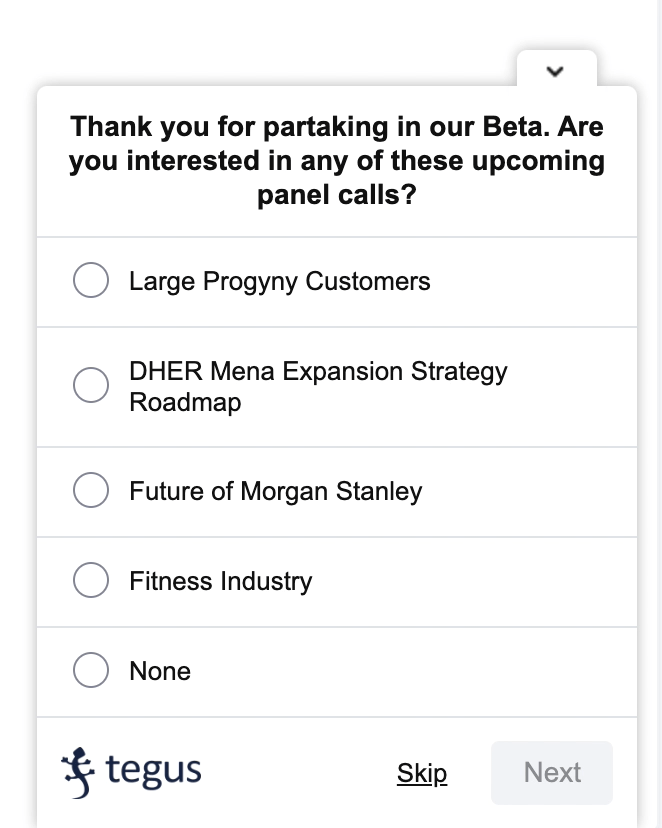Select the Fitness Industry radio circle
This screenshot has width=662, height=828.
click(x=91, y=580)
